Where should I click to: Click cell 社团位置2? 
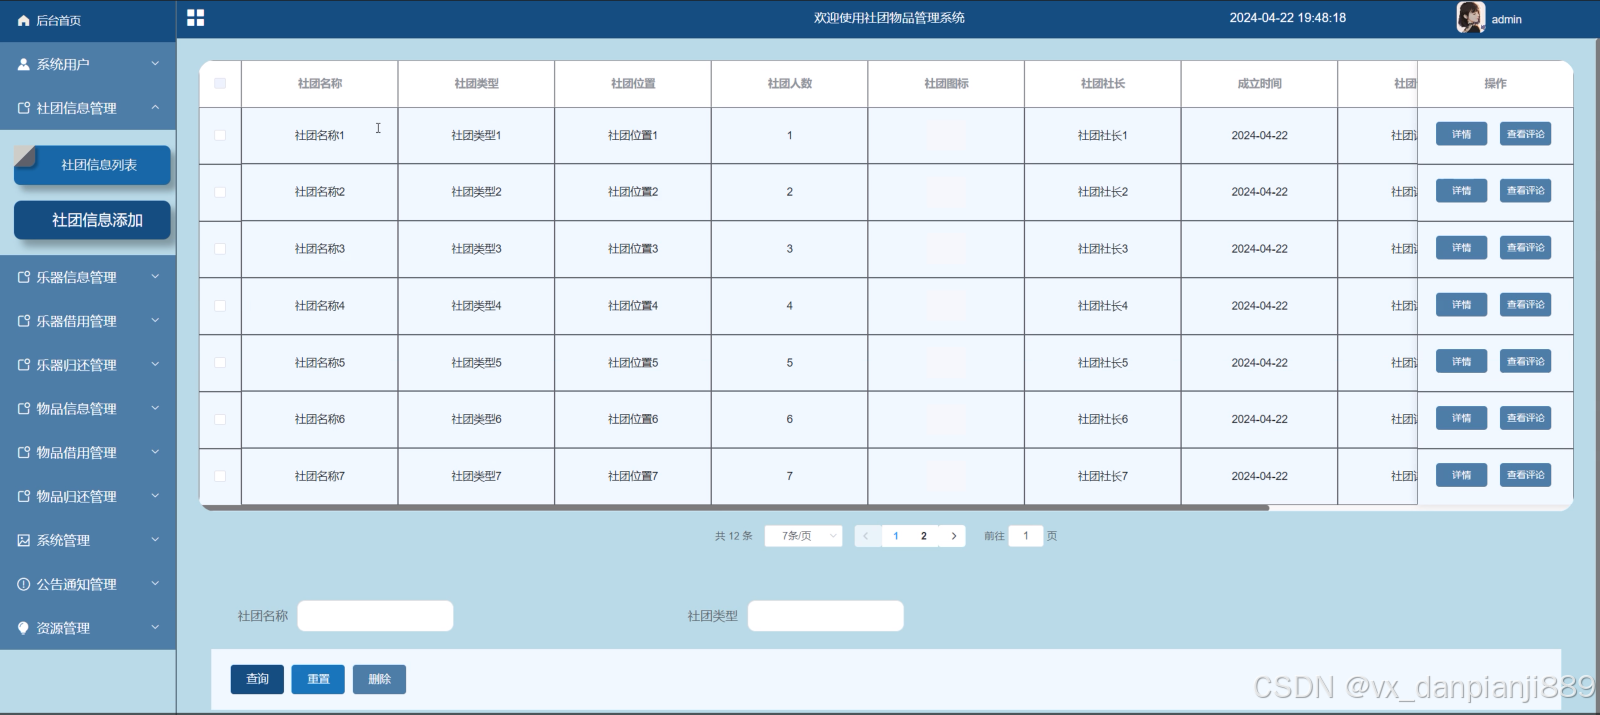point(633,192)
